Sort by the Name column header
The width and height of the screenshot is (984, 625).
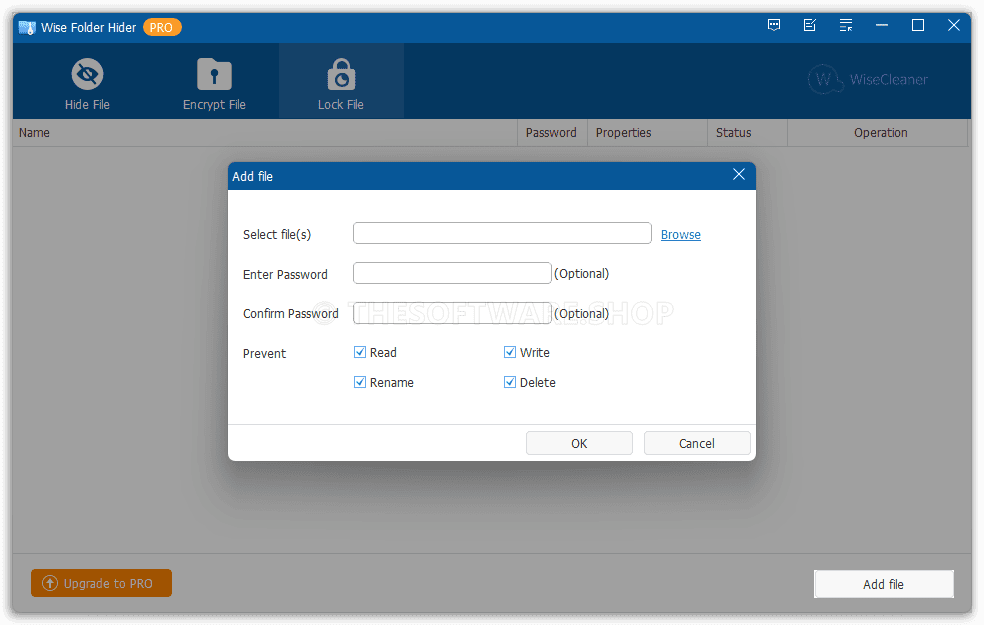pos(265,133)
